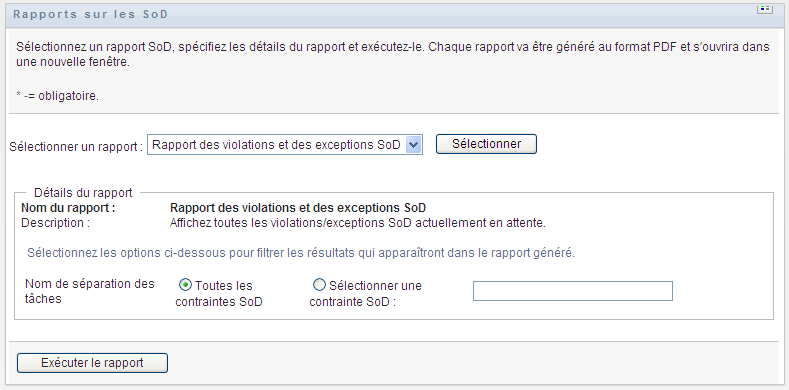Click the 'Rapports sur les SoD' panel title
The width and height of the screenshot is (789, 390).
91,15
